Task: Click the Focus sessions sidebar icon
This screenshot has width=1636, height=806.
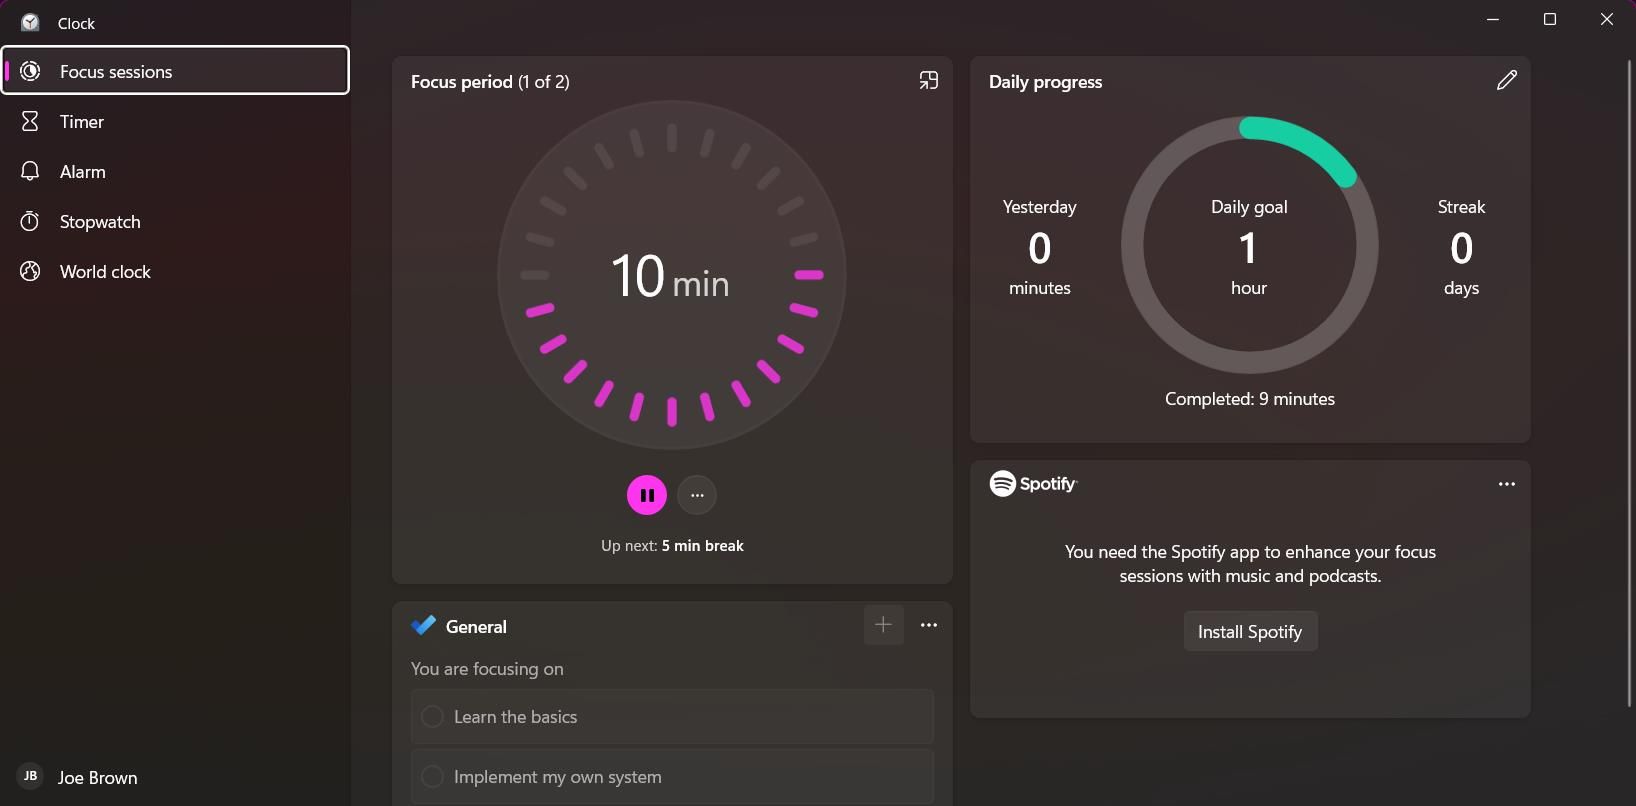Action: [x=30, y=71]
